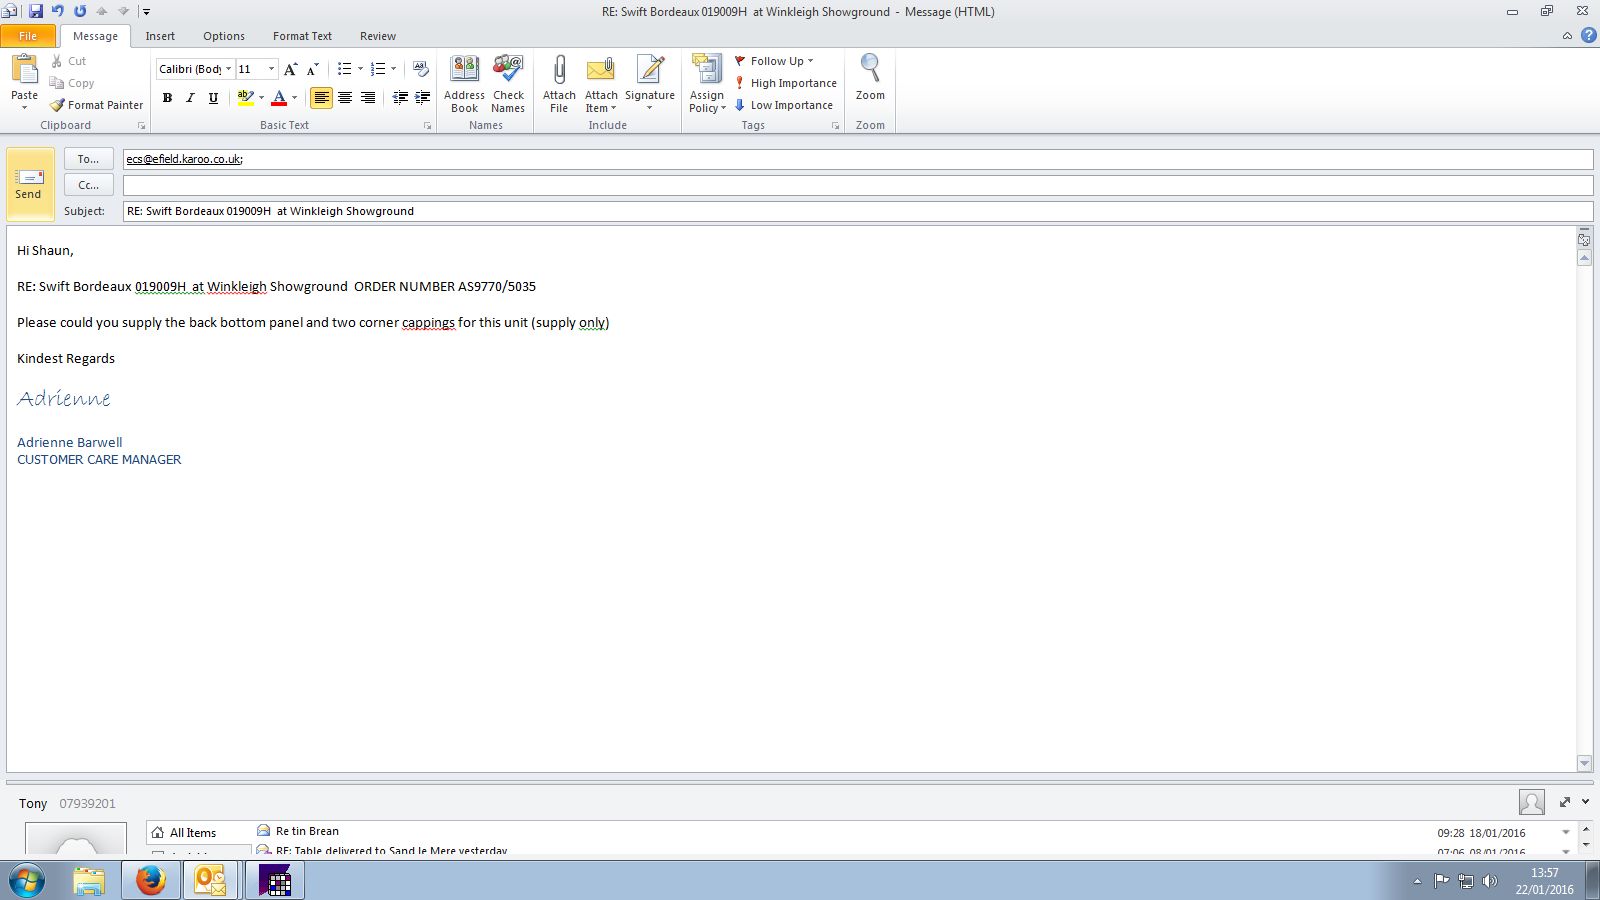Open the volume control in system tray
Image resolution: width=1600 pixels, height=900 pixels.
[x=1490, y=881]
